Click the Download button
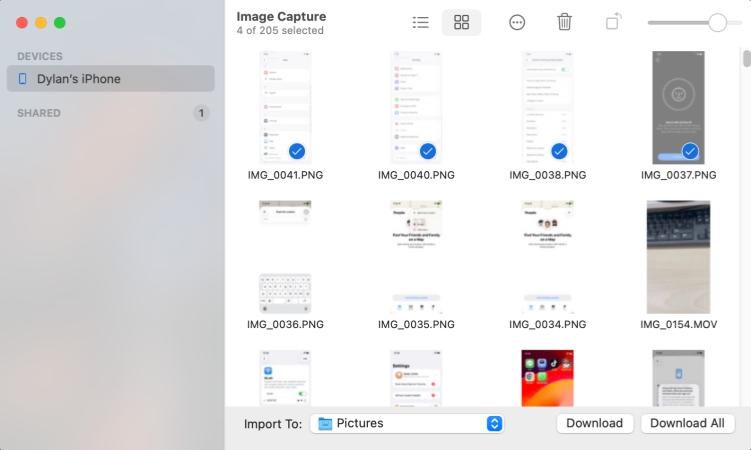751x450 pixels. click(x=595, y=424)
